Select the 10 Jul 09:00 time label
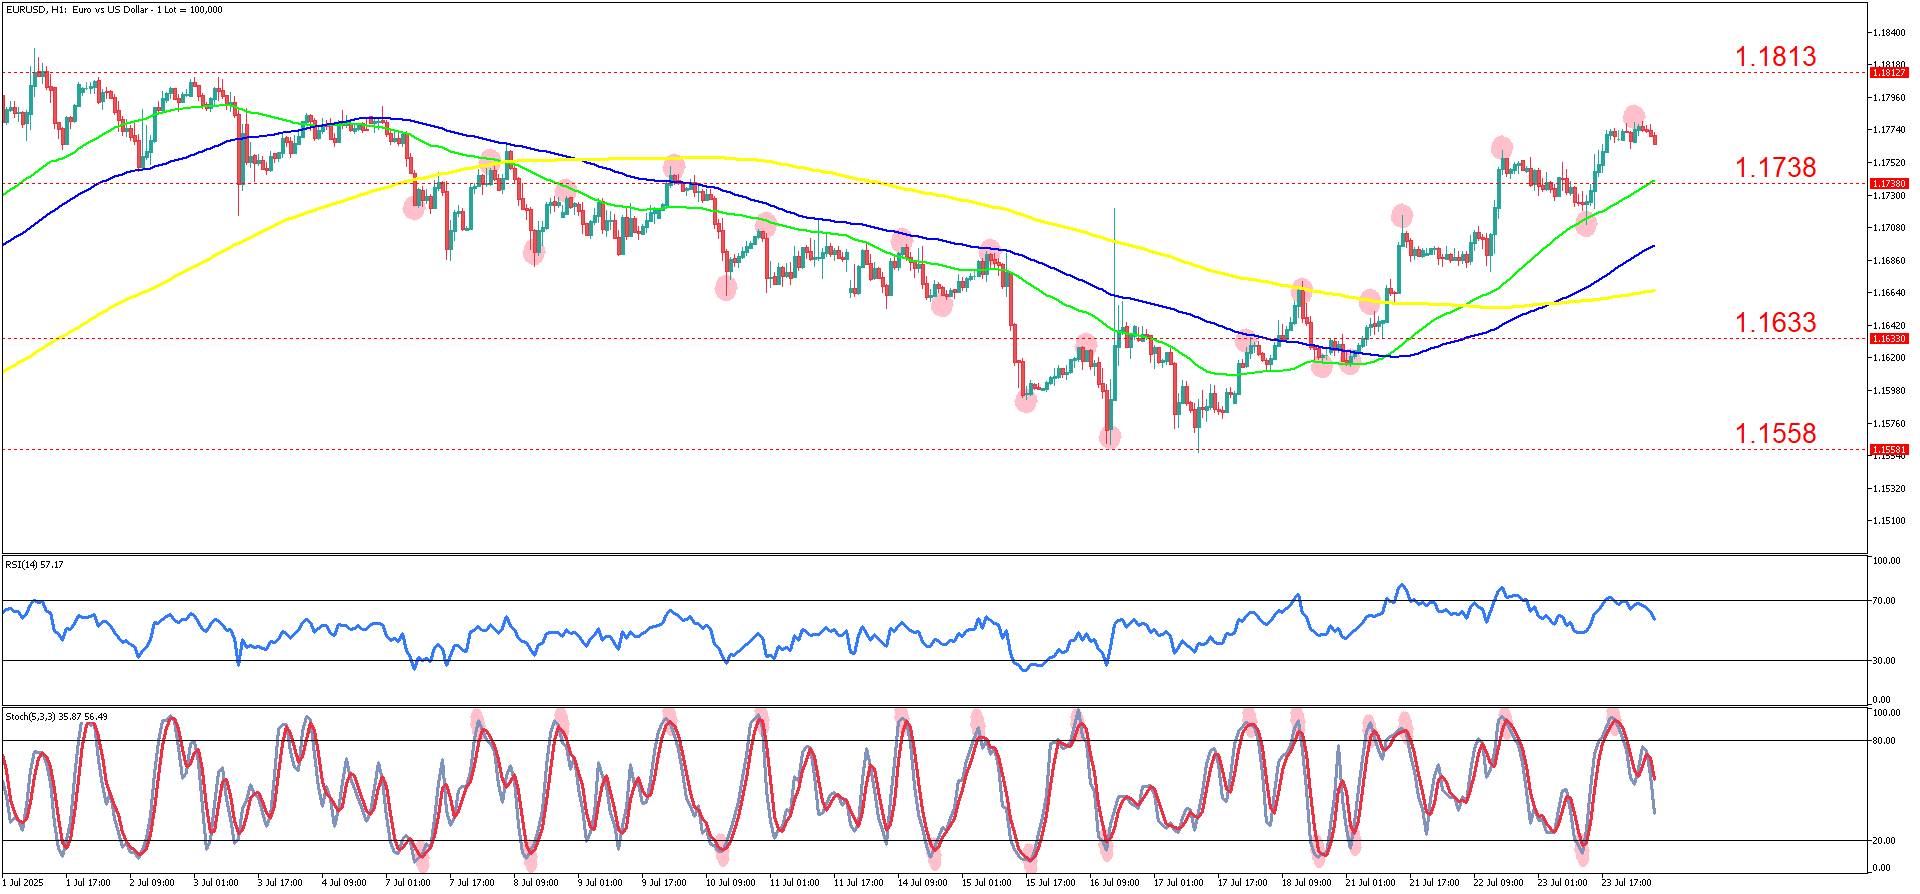 click(x=730, y=883)
